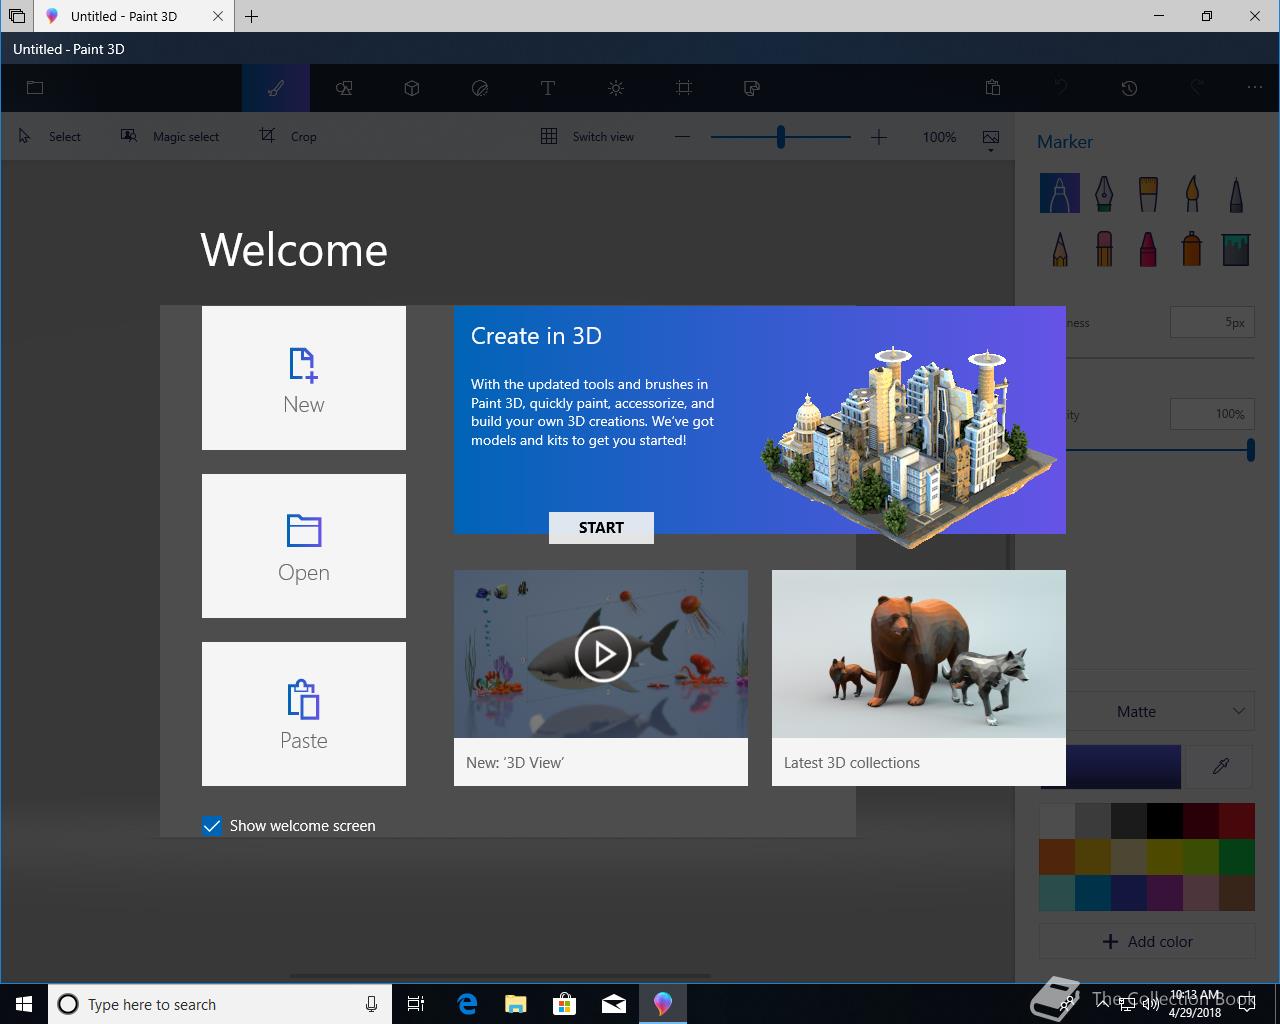Click the Undo arrow
This screenshot has height=1024, width=1280.
click(1061, 88)
